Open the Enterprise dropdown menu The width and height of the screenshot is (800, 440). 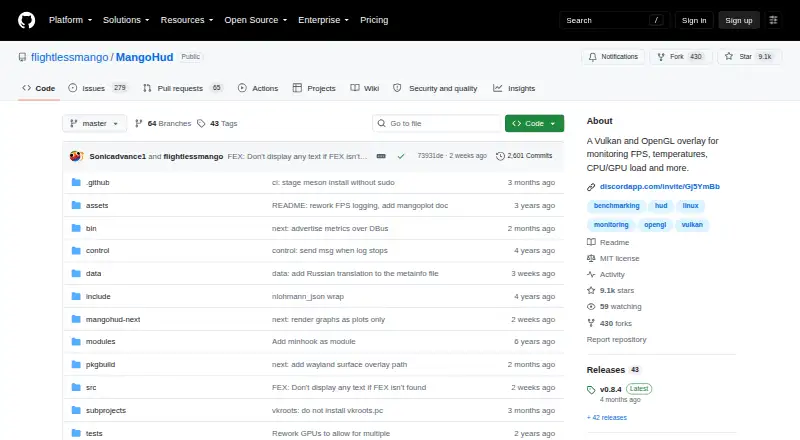pos(323,20)
